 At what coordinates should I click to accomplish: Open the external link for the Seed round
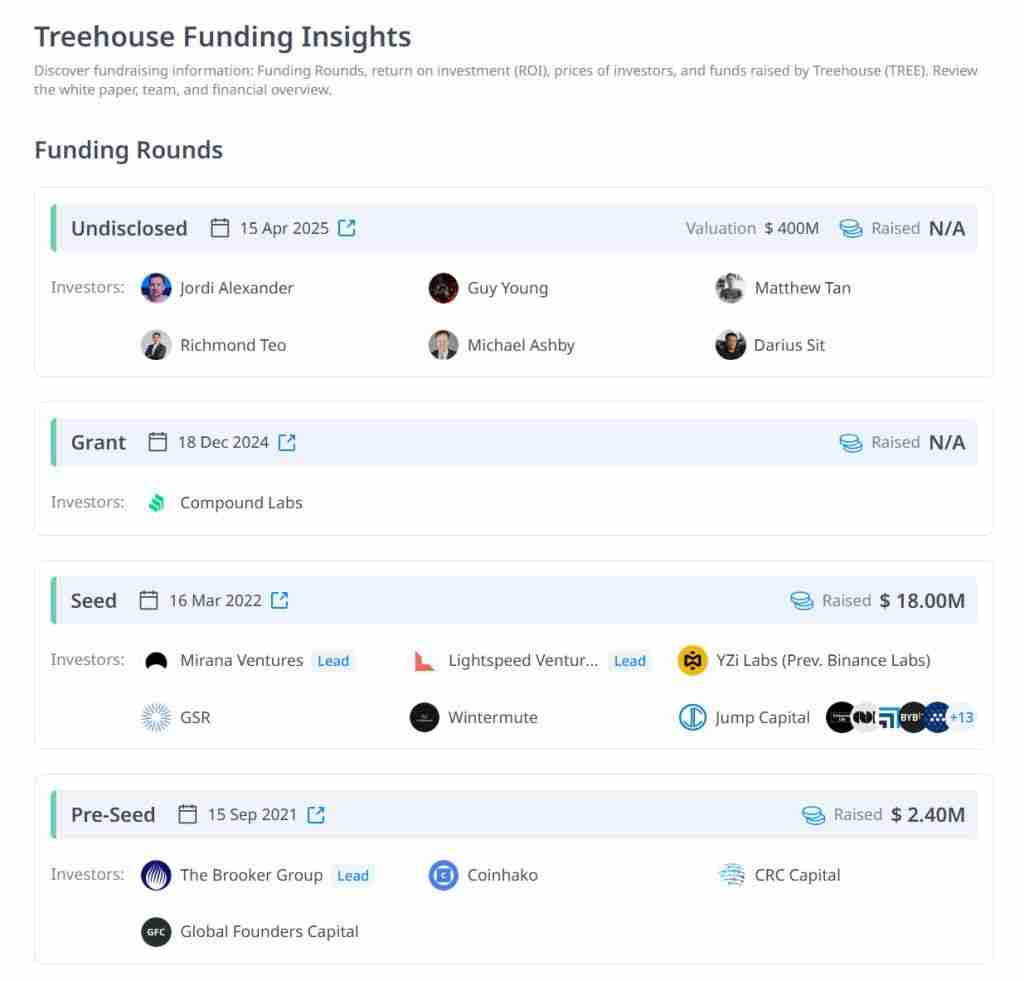[x=279, y=601]
